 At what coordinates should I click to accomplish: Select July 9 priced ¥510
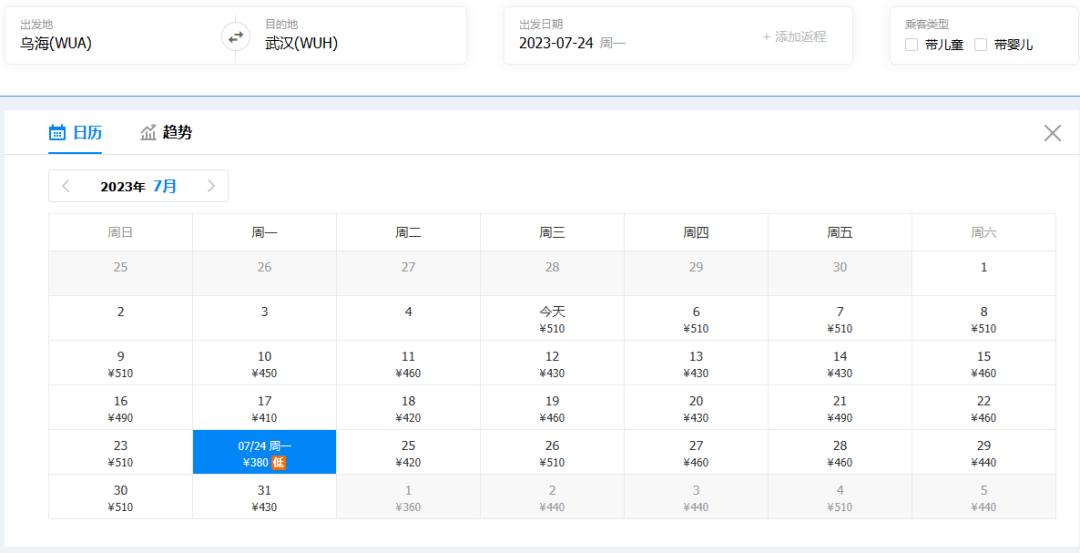click(x=121, y=363)
